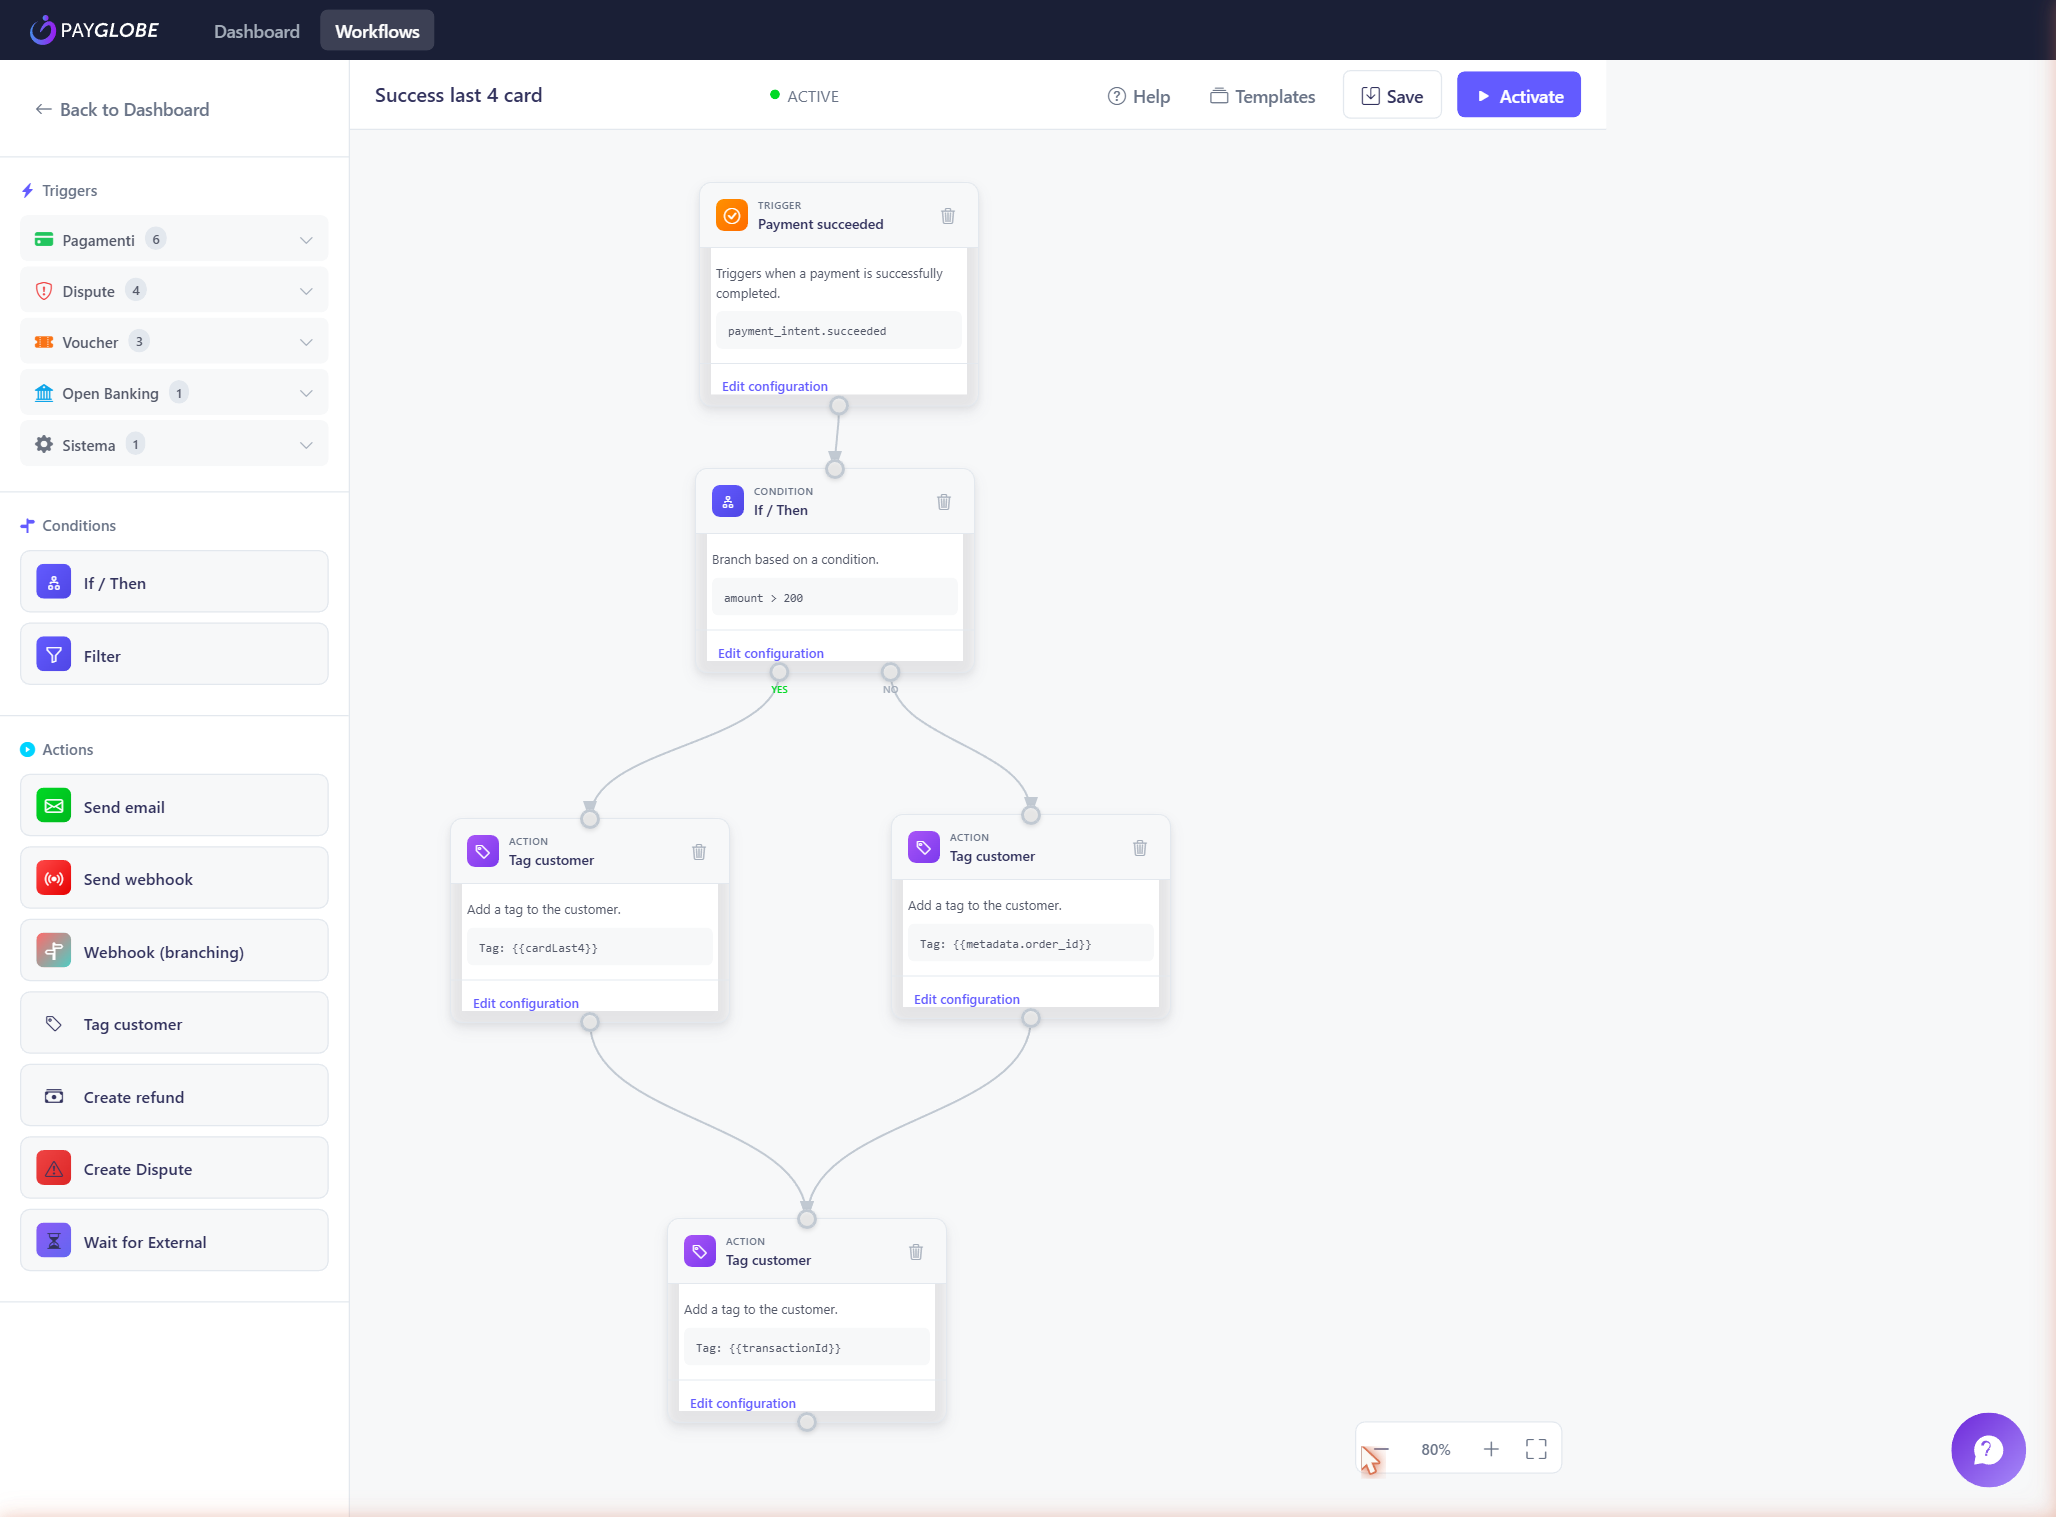The width and height of the screenshot is (2056, 1517).
Task: Click the output port below transactionId node
Action: pyautogui.click(x=807, y=1422)
